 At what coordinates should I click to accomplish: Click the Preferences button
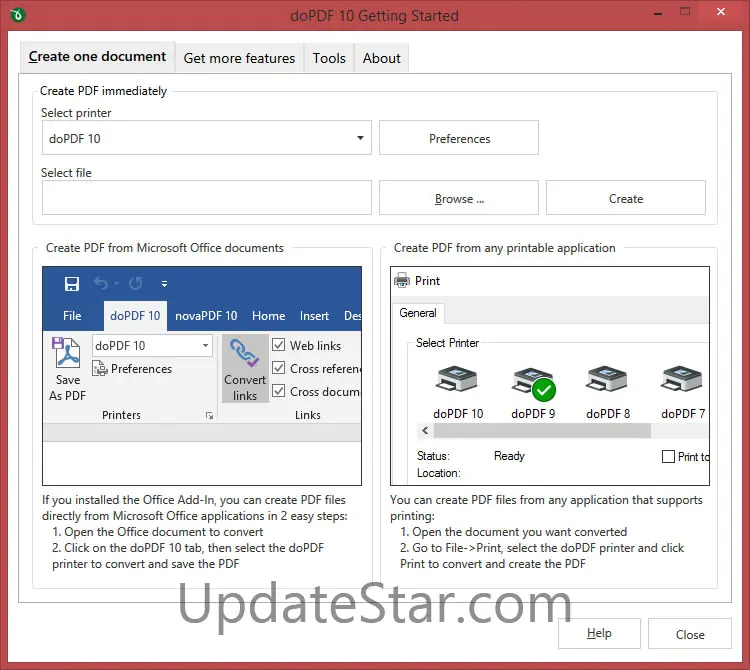(459, 138)
